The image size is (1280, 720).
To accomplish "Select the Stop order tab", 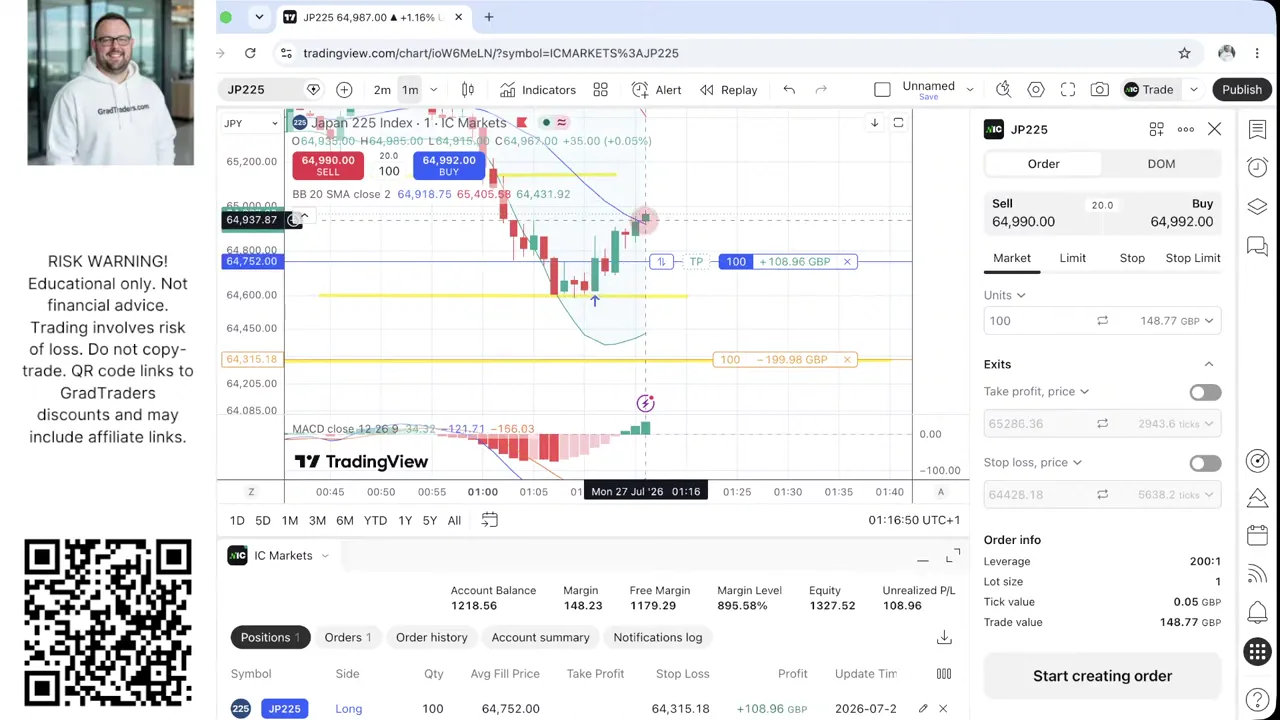I will click(x=1132, y=258).
